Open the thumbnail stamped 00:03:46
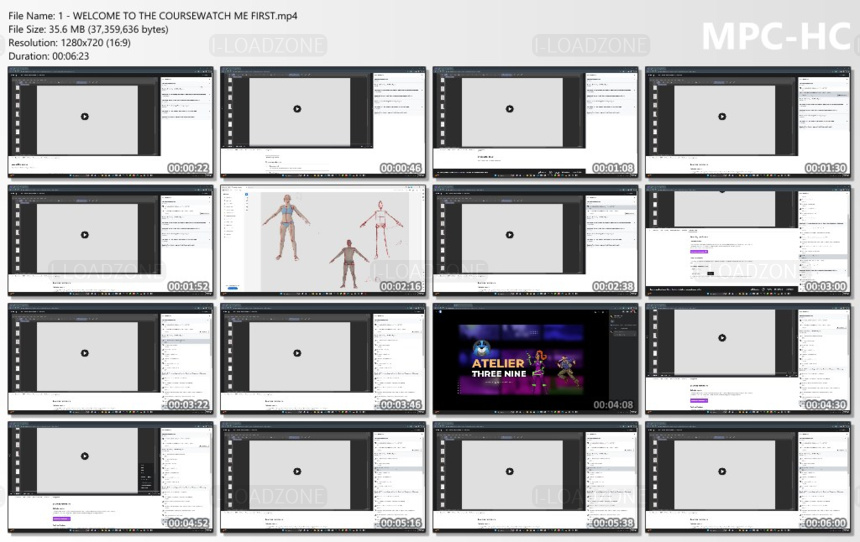 click(x=323, y=359)
